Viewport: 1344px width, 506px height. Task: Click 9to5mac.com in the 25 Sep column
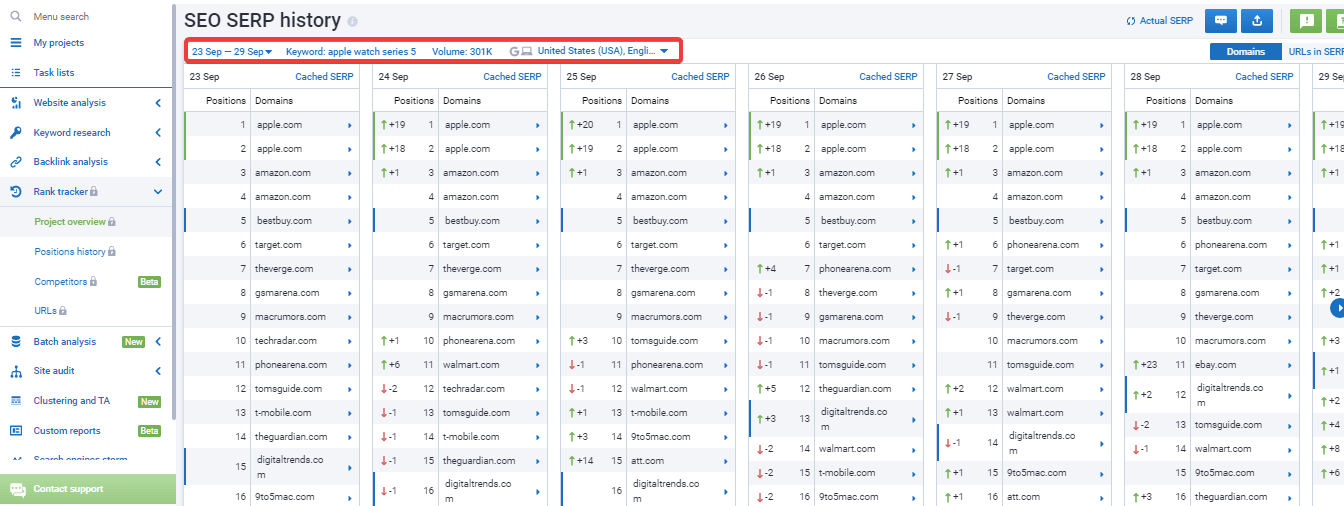click(x=660, y=437)
